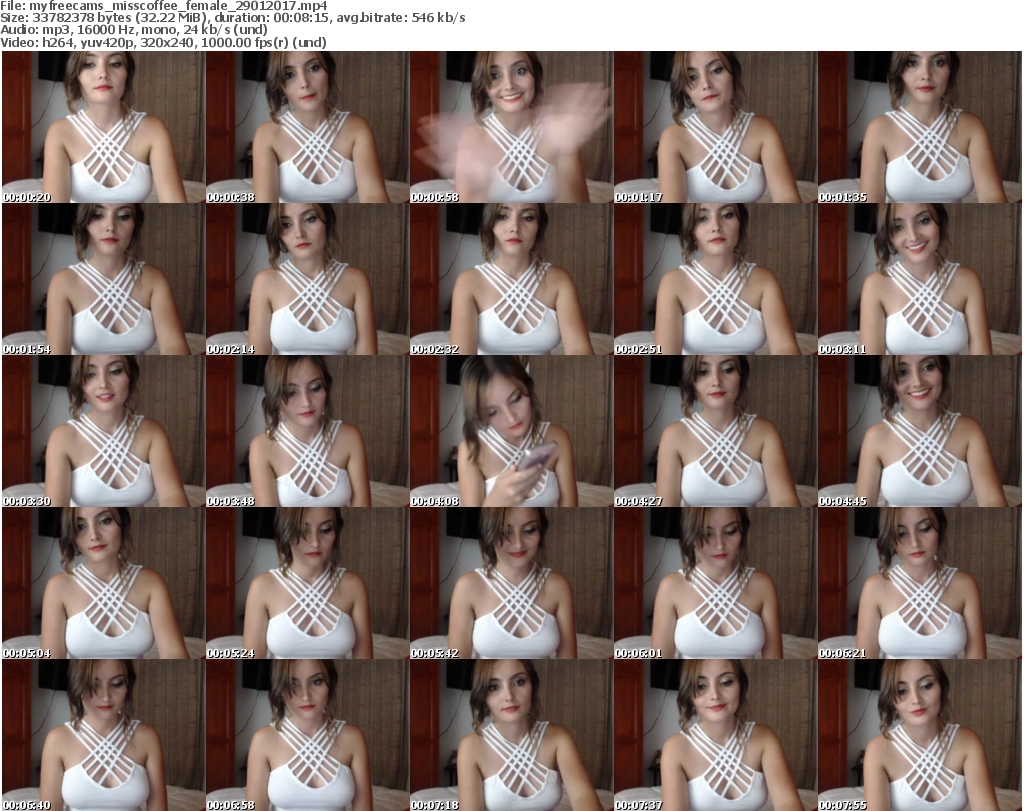Select the frame timestamped 00:02:14

(x=307, y=279)
